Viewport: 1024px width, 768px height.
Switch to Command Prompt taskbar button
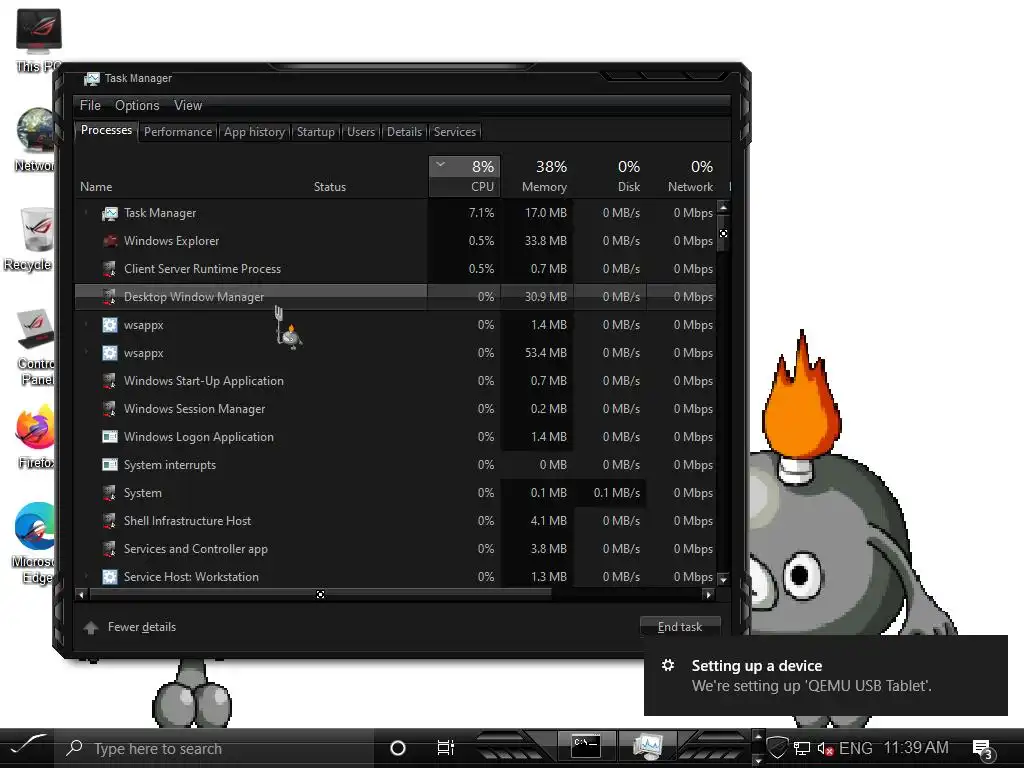click(x=586, y=746)
